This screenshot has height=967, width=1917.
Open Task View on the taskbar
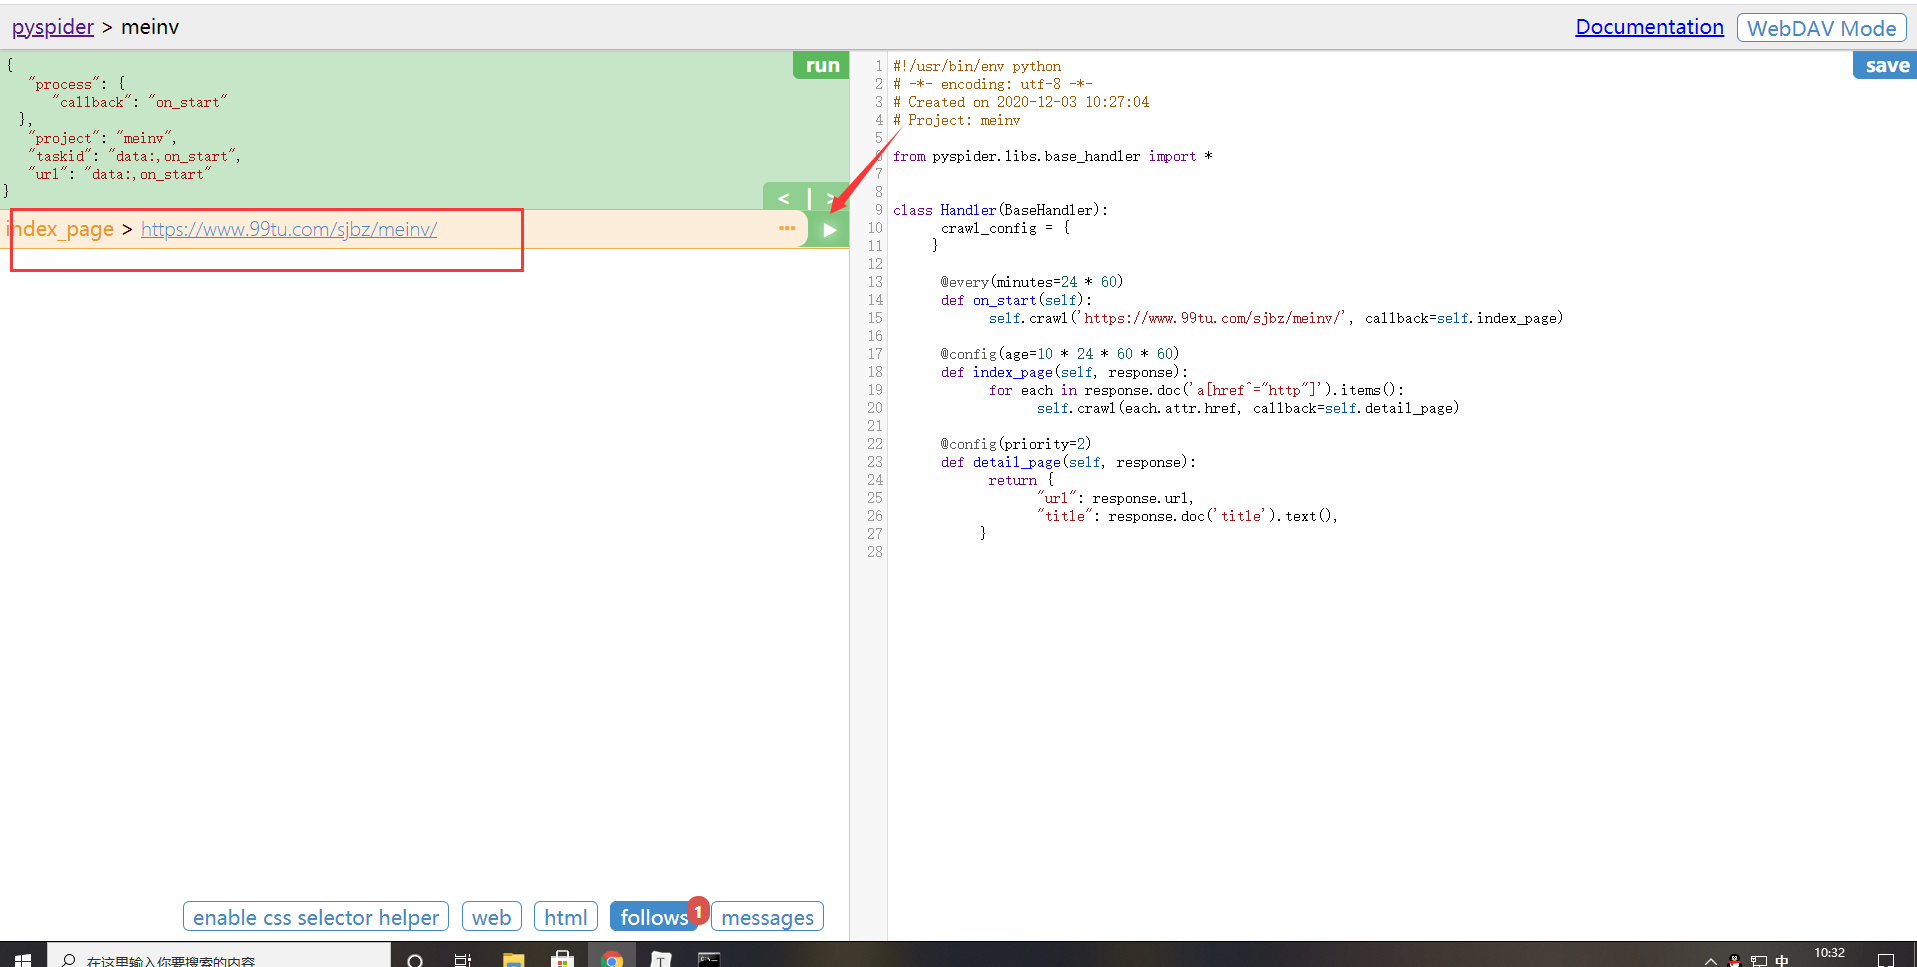463,960
